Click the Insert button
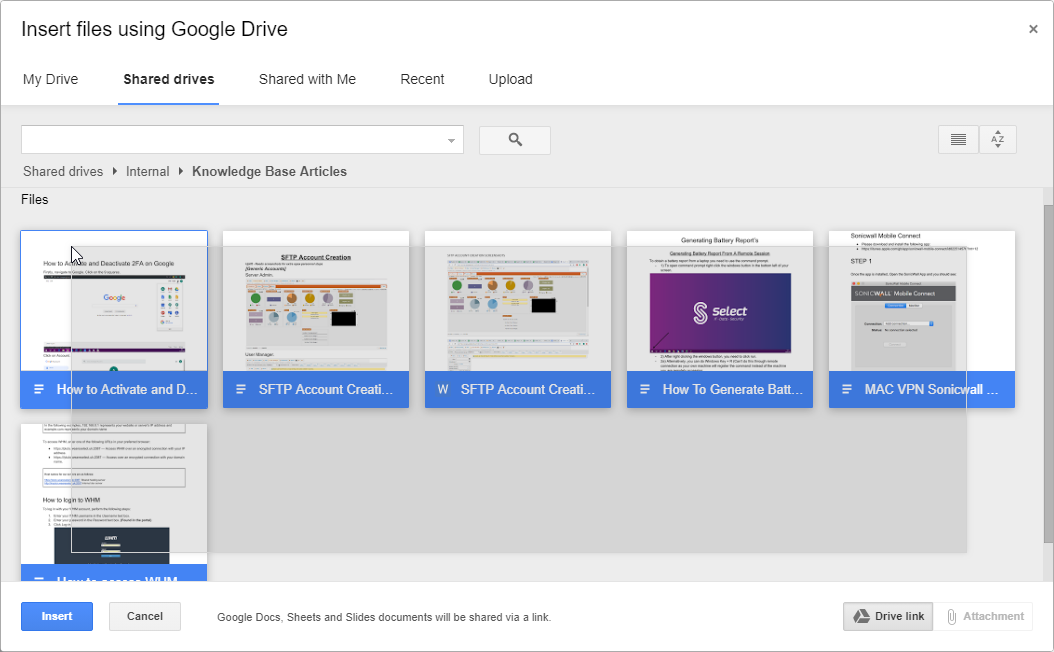The image size is (1054, 652). click(57, 616)
